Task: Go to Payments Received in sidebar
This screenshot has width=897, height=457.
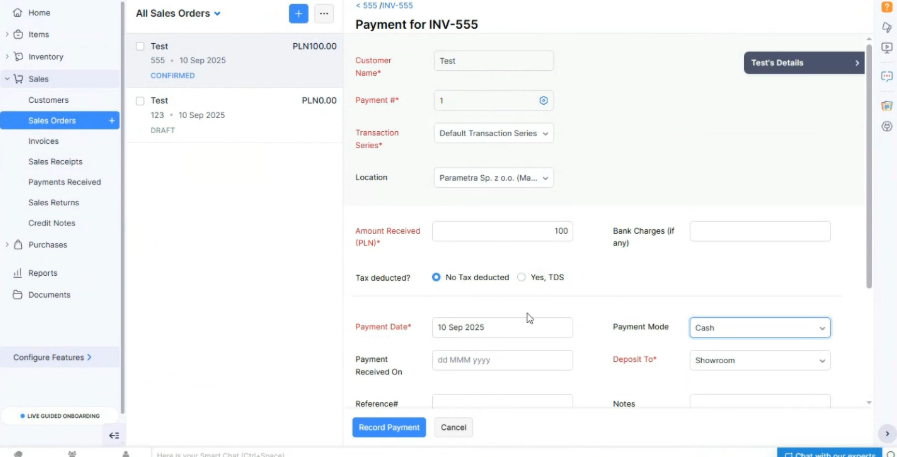Action: tap(65, 182)
